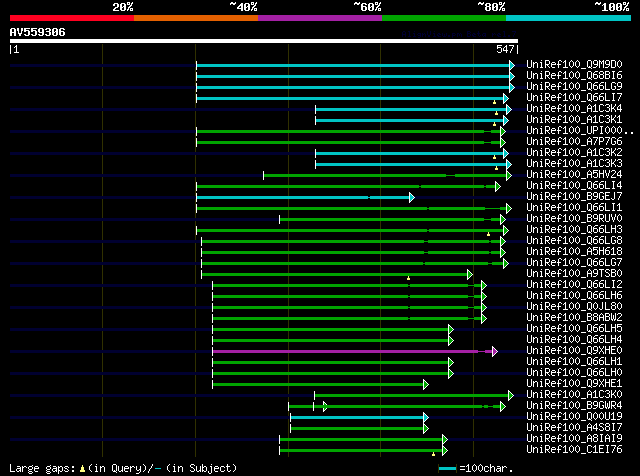This screenshot has width=640, height=476.
Task: Select the orange ~40% identity legend segment
Action: pos(196,18)
